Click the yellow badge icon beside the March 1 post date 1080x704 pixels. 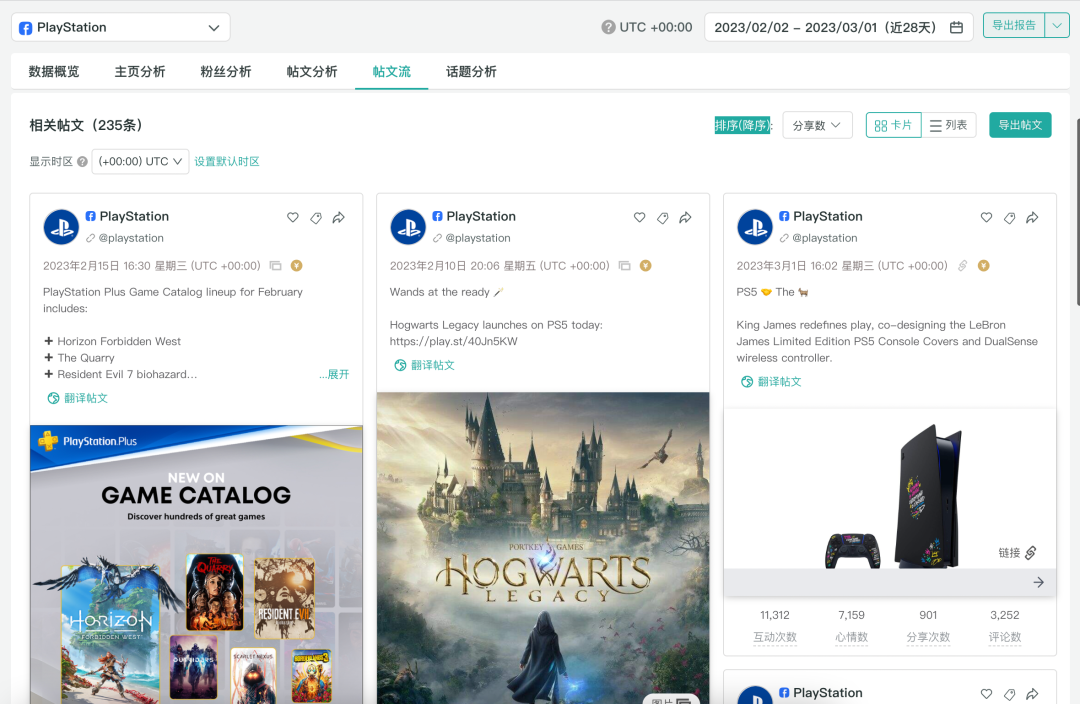983,265
